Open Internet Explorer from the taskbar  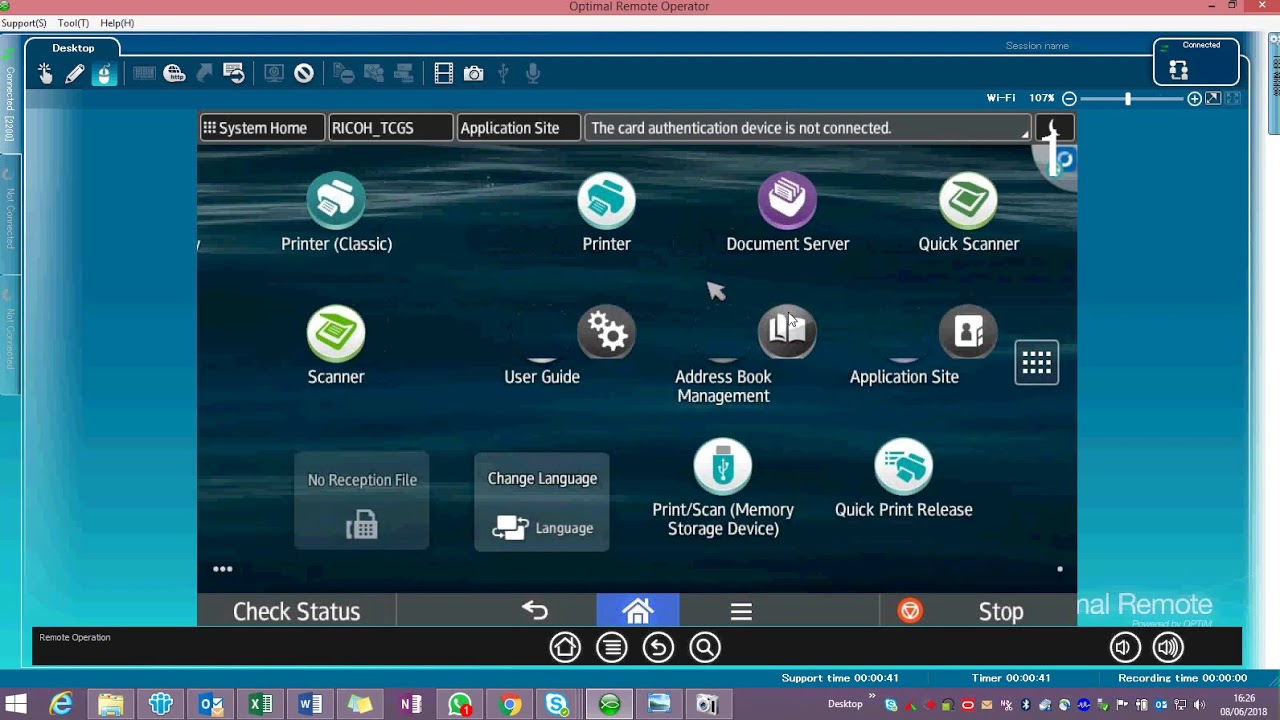61,705
